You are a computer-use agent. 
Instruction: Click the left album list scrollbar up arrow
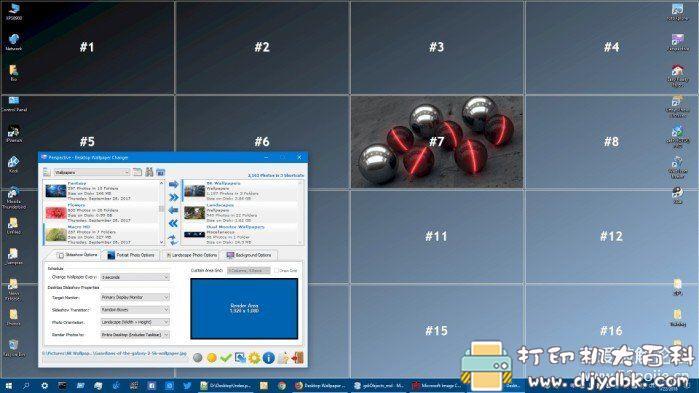tap(161, 183)
